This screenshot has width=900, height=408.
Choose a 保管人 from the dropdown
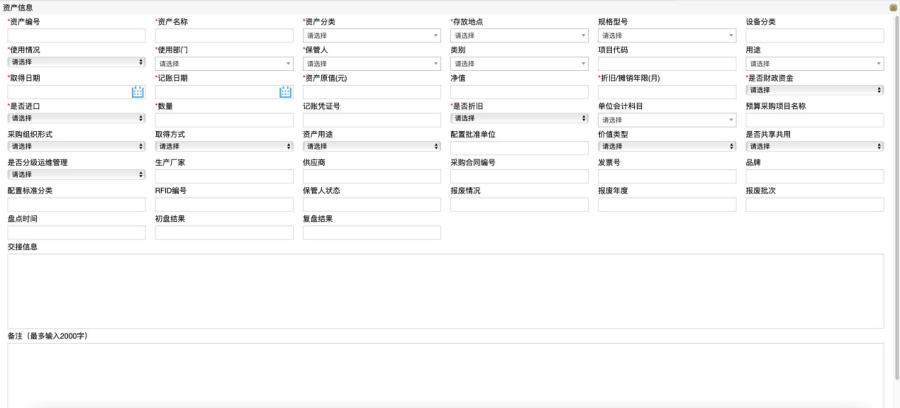click(371, 63)
